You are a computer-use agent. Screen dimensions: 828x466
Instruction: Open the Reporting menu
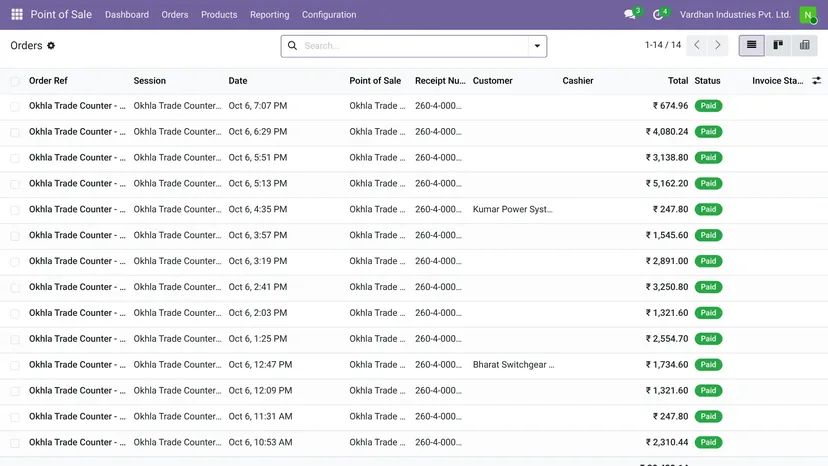click(269, 15)
